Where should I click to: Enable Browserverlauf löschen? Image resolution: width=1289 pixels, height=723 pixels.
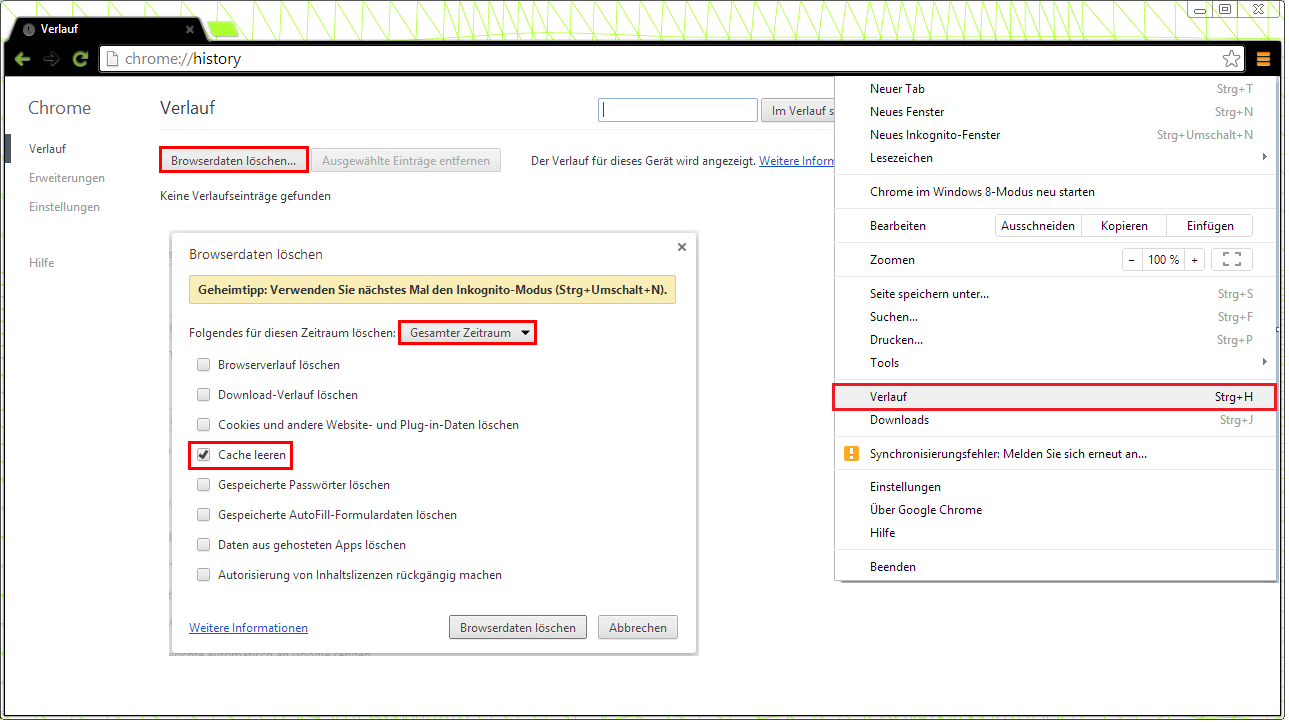pos(203,364)
